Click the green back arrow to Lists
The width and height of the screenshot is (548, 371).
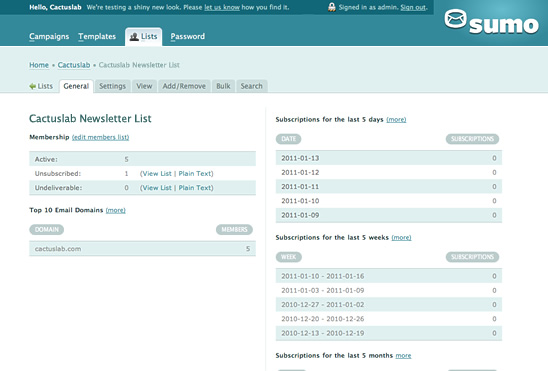tap(33, 86)
